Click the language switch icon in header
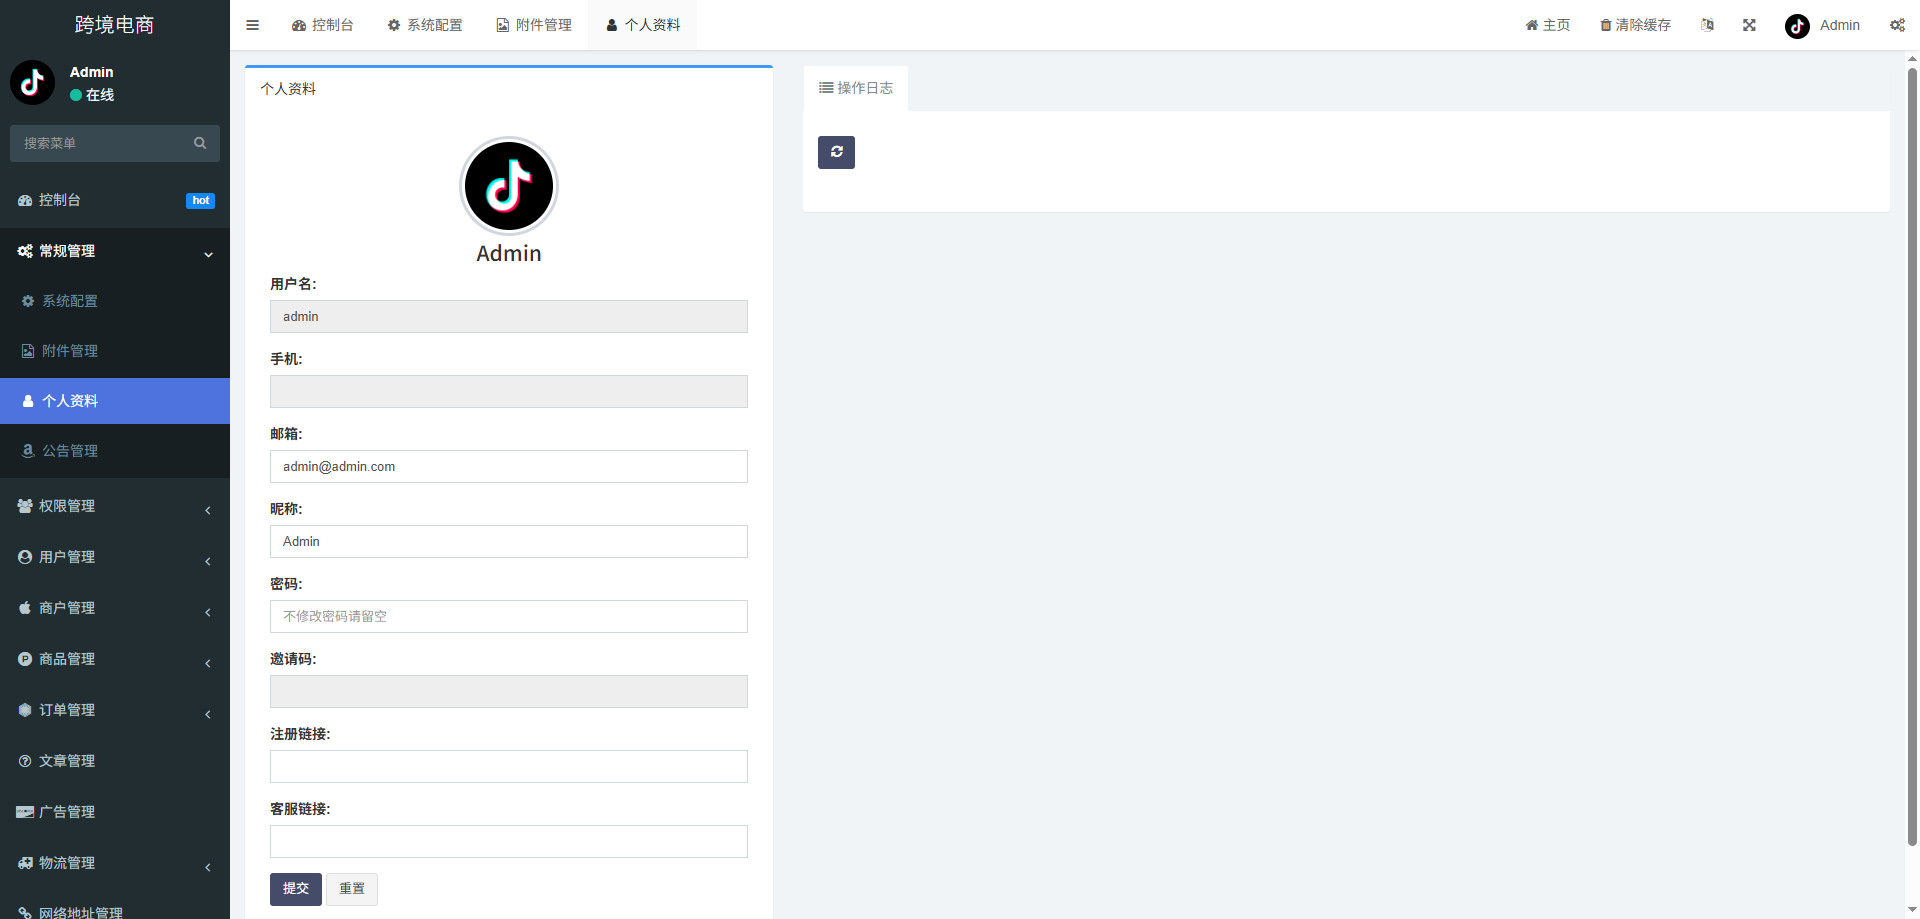 1707,25
